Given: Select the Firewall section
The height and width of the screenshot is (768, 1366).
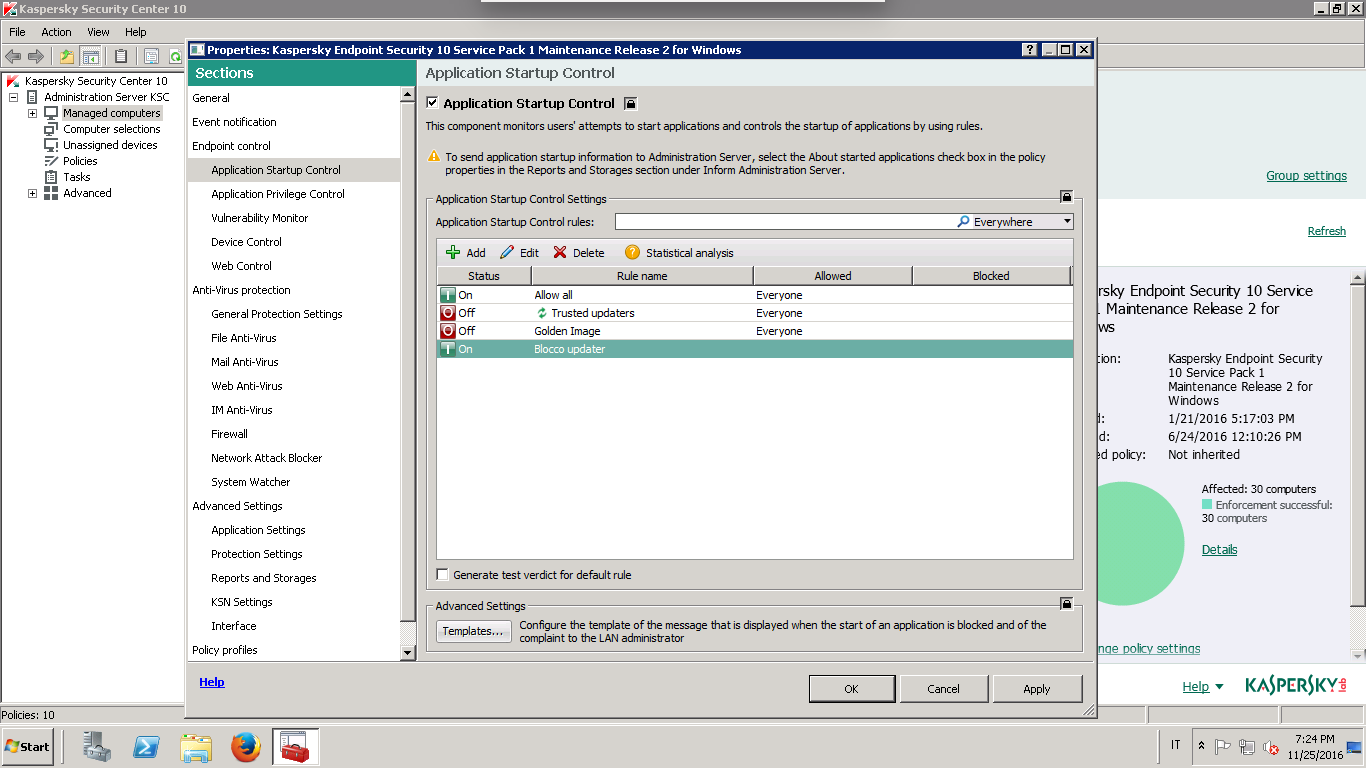Looking at the screenshot, I should coord(229,434).
